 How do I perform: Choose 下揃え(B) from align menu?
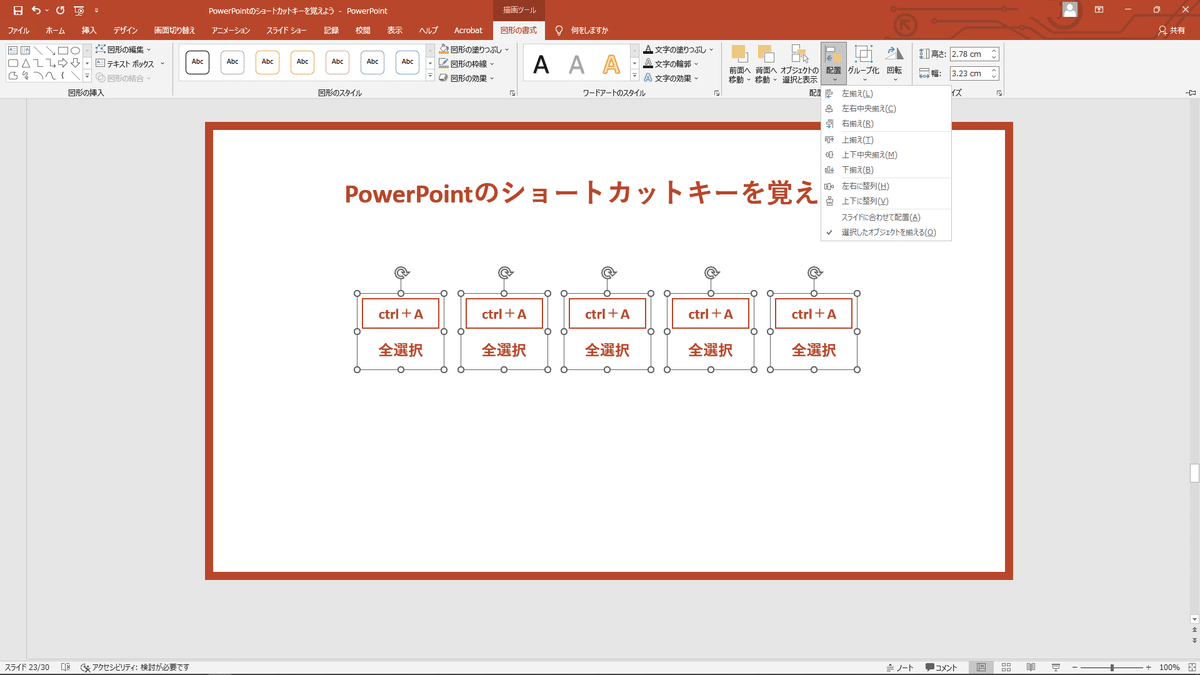tap(885, 170)
